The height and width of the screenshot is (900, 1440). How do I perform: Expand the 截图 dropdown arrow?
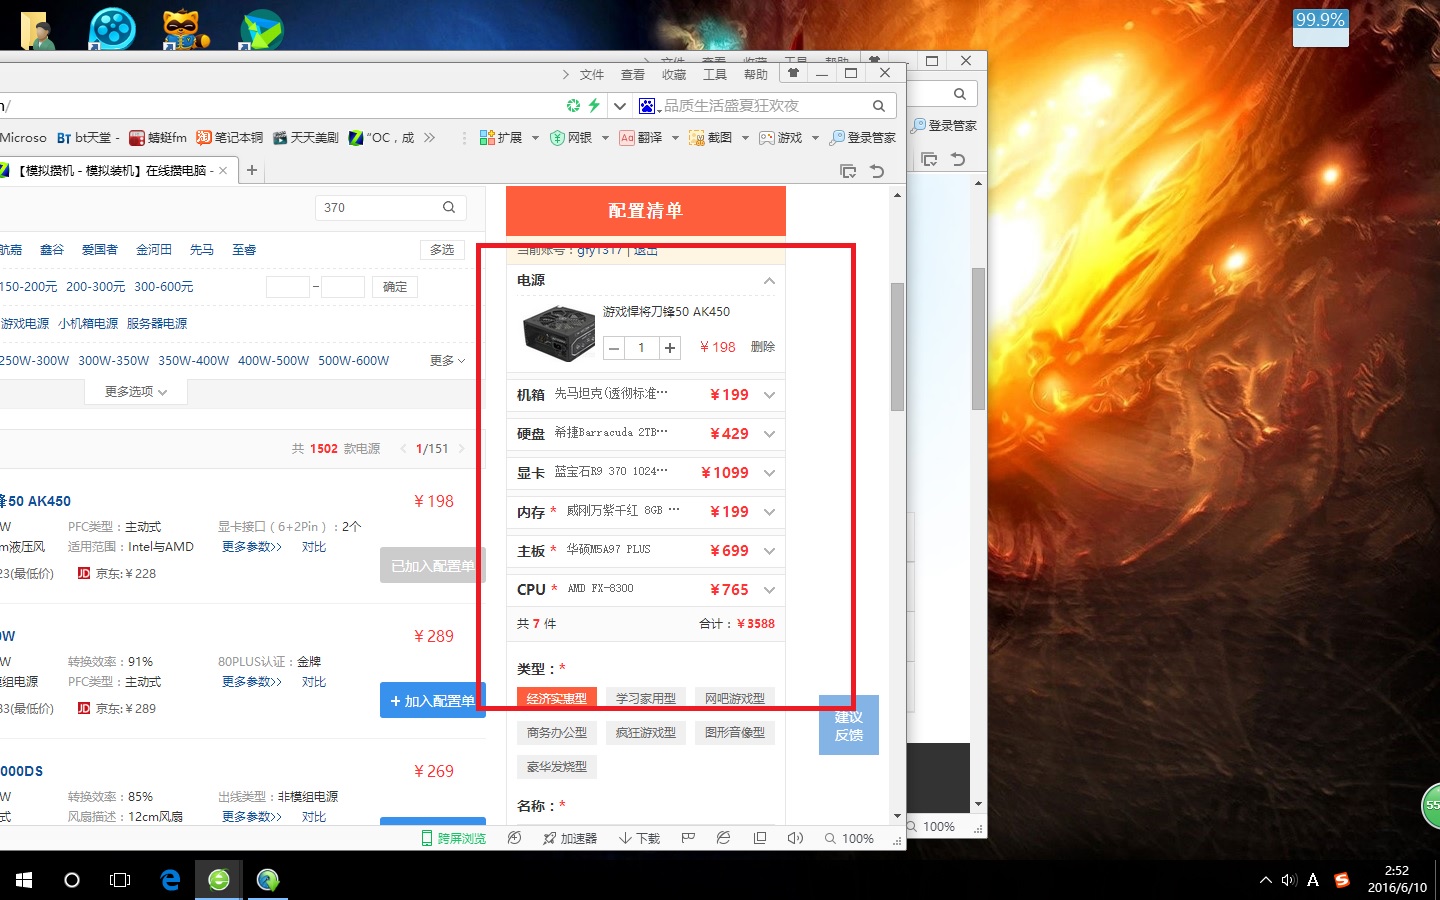click(x=745, y=138)
